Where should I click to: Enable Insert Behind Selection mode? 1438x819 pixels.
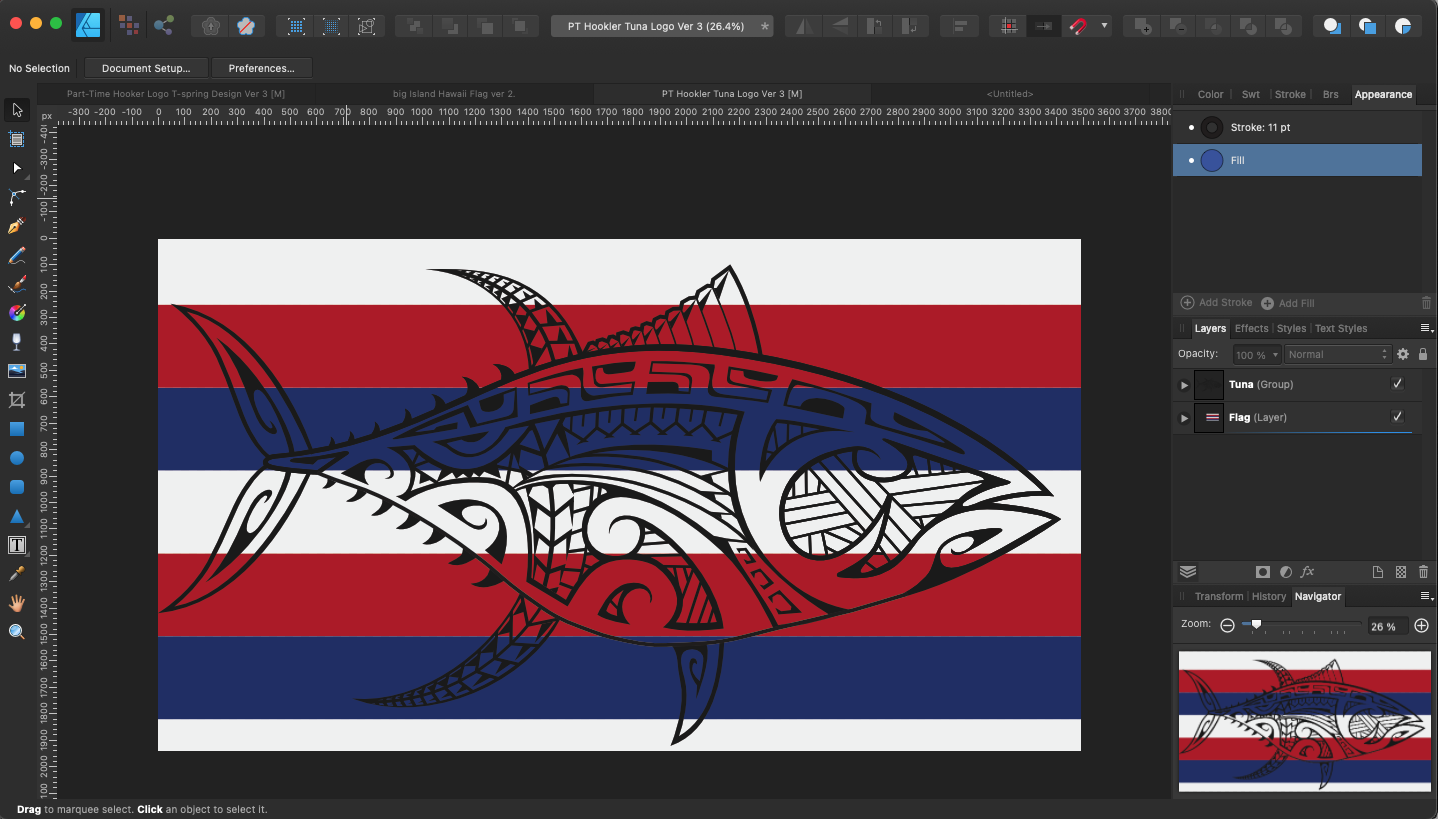click(1332, 26)
